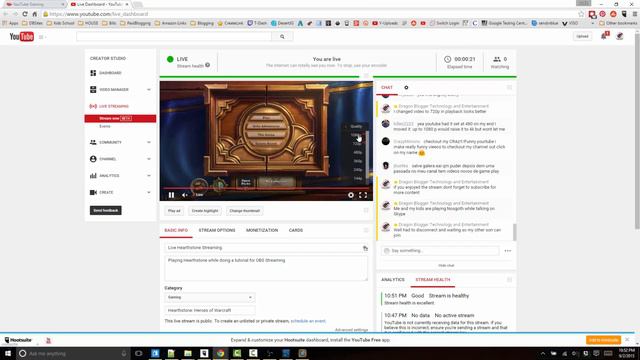Open the channel avatar account menu
The width and height of the screenshot is (640, 360).
pyautogui.click(x=620, y=36)
